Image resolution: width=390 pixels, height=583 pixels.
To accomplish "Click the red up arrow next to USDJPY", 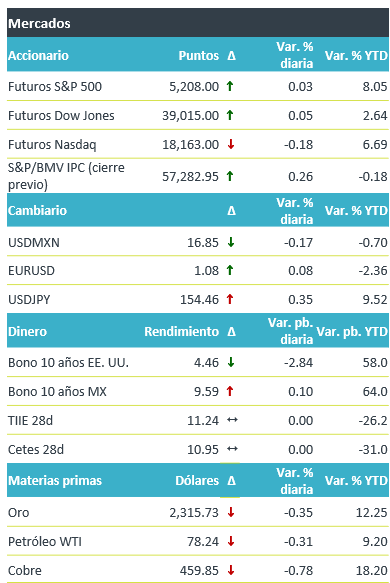I will (230, 299).
